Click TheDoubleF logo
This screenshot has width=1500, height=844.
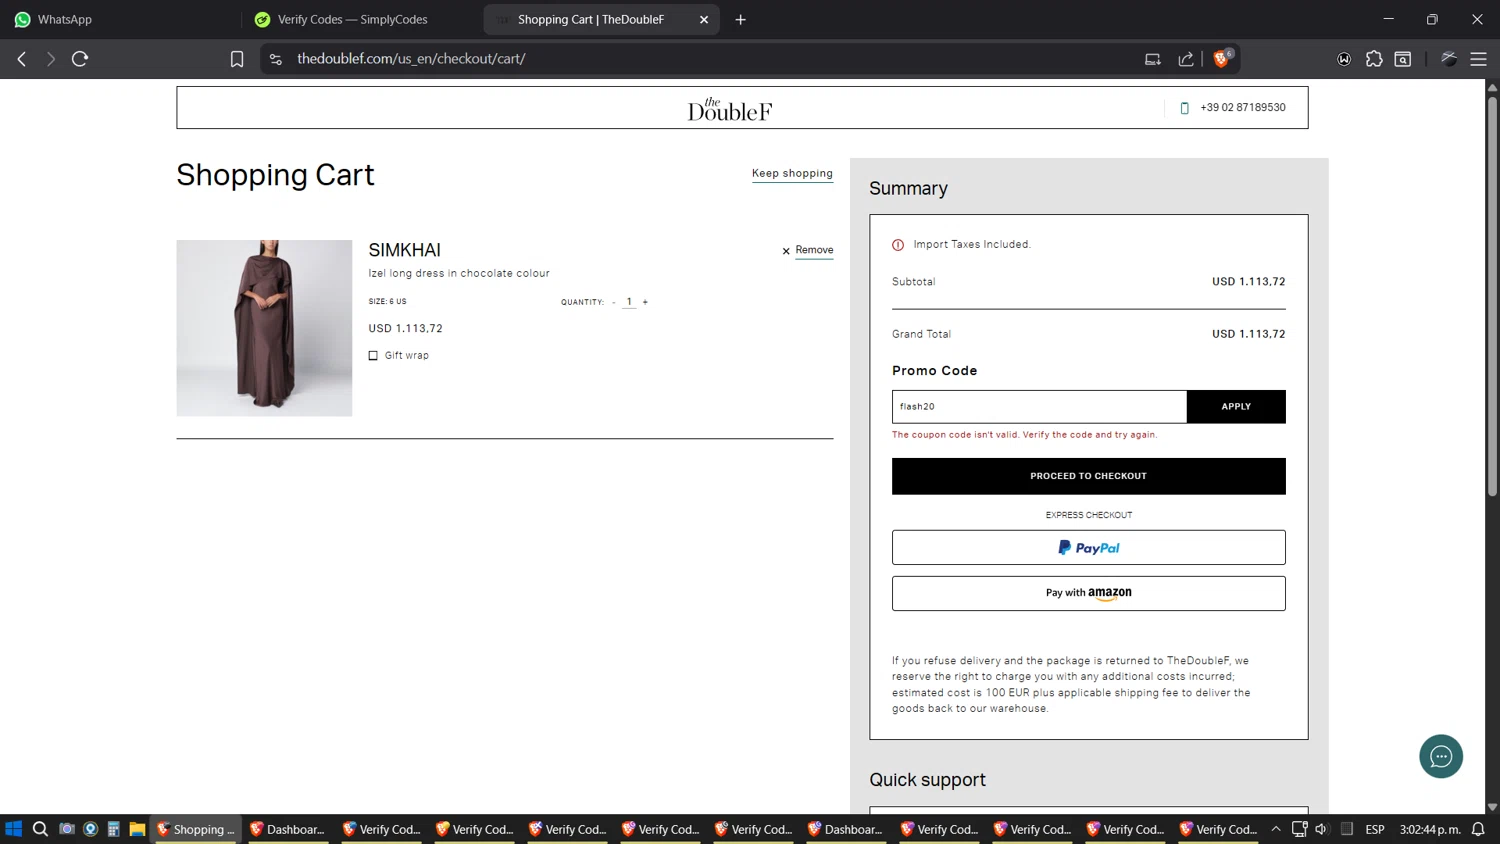(x=730, y=109)
